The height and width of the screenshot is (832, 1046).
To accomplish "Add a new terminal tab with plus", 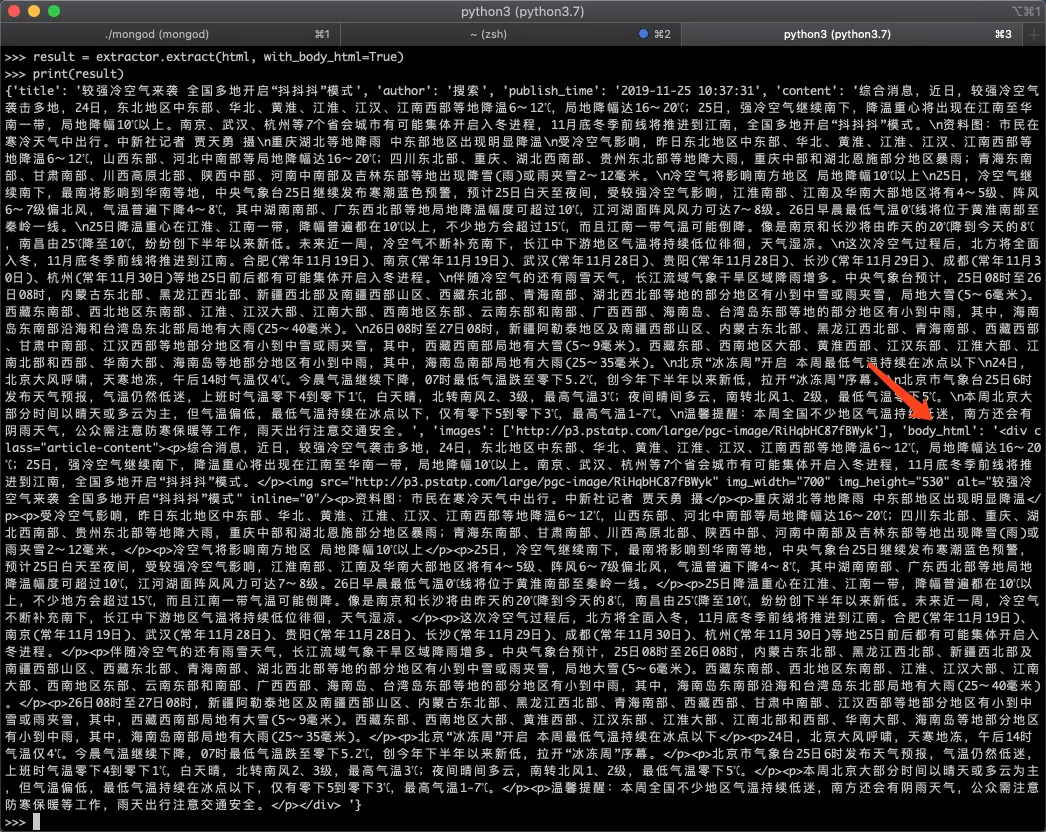I will [1034, 34].
